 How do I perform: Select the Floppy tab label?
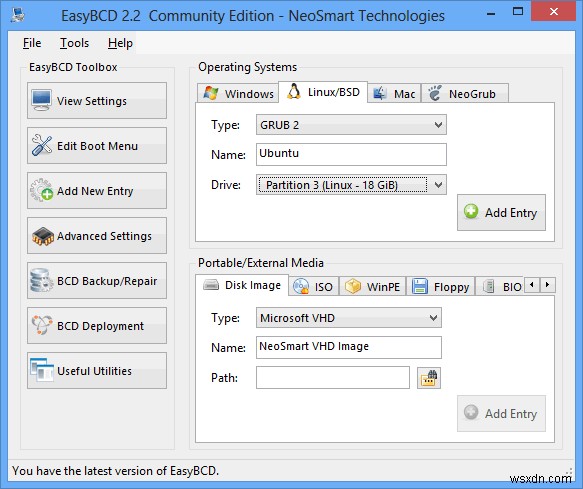tap(451, 287)
